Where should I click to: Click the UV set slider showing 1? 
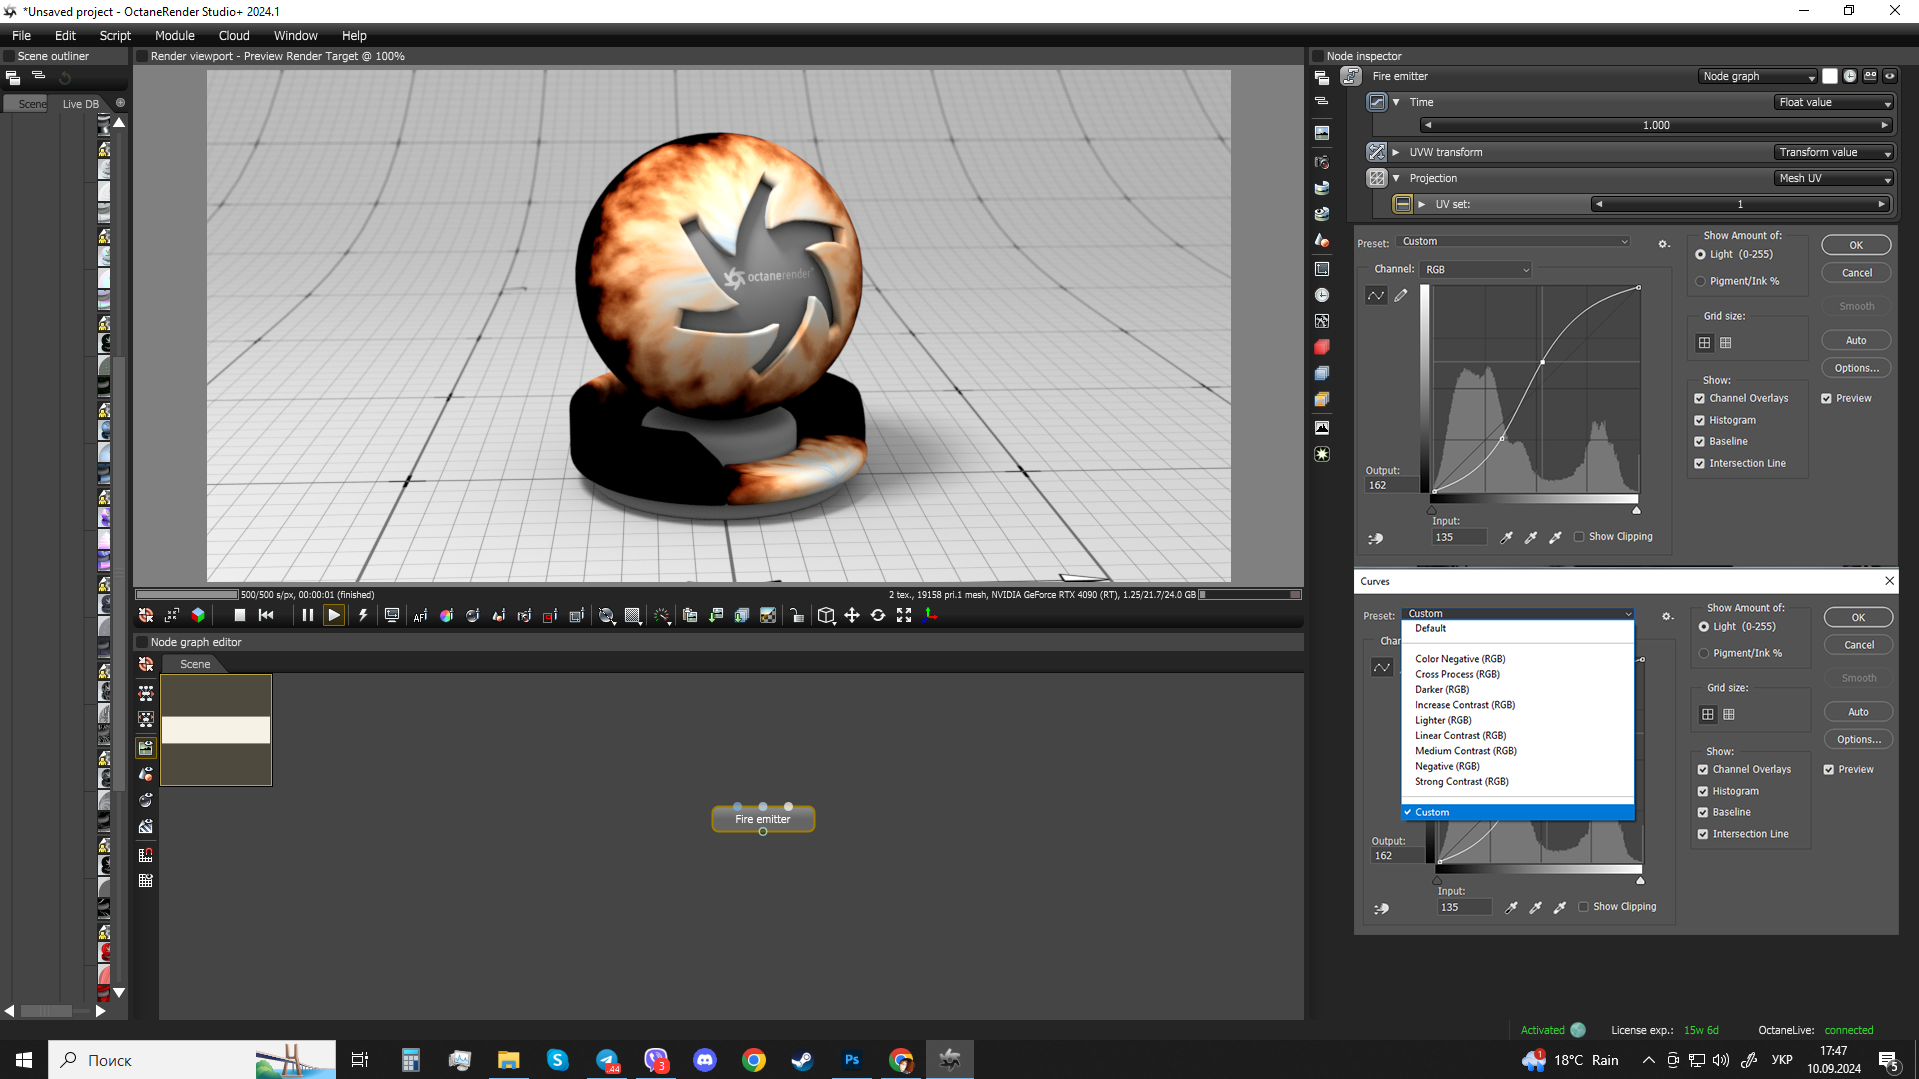point(1739,204)
